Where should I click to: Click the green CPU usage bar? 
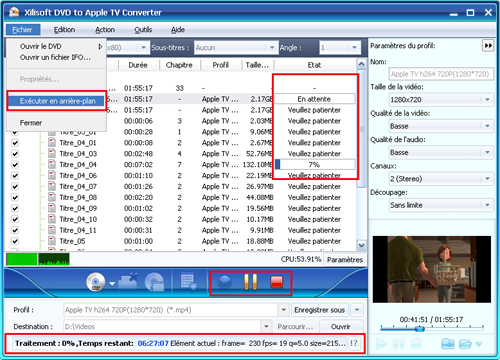[x=22, y=259]
